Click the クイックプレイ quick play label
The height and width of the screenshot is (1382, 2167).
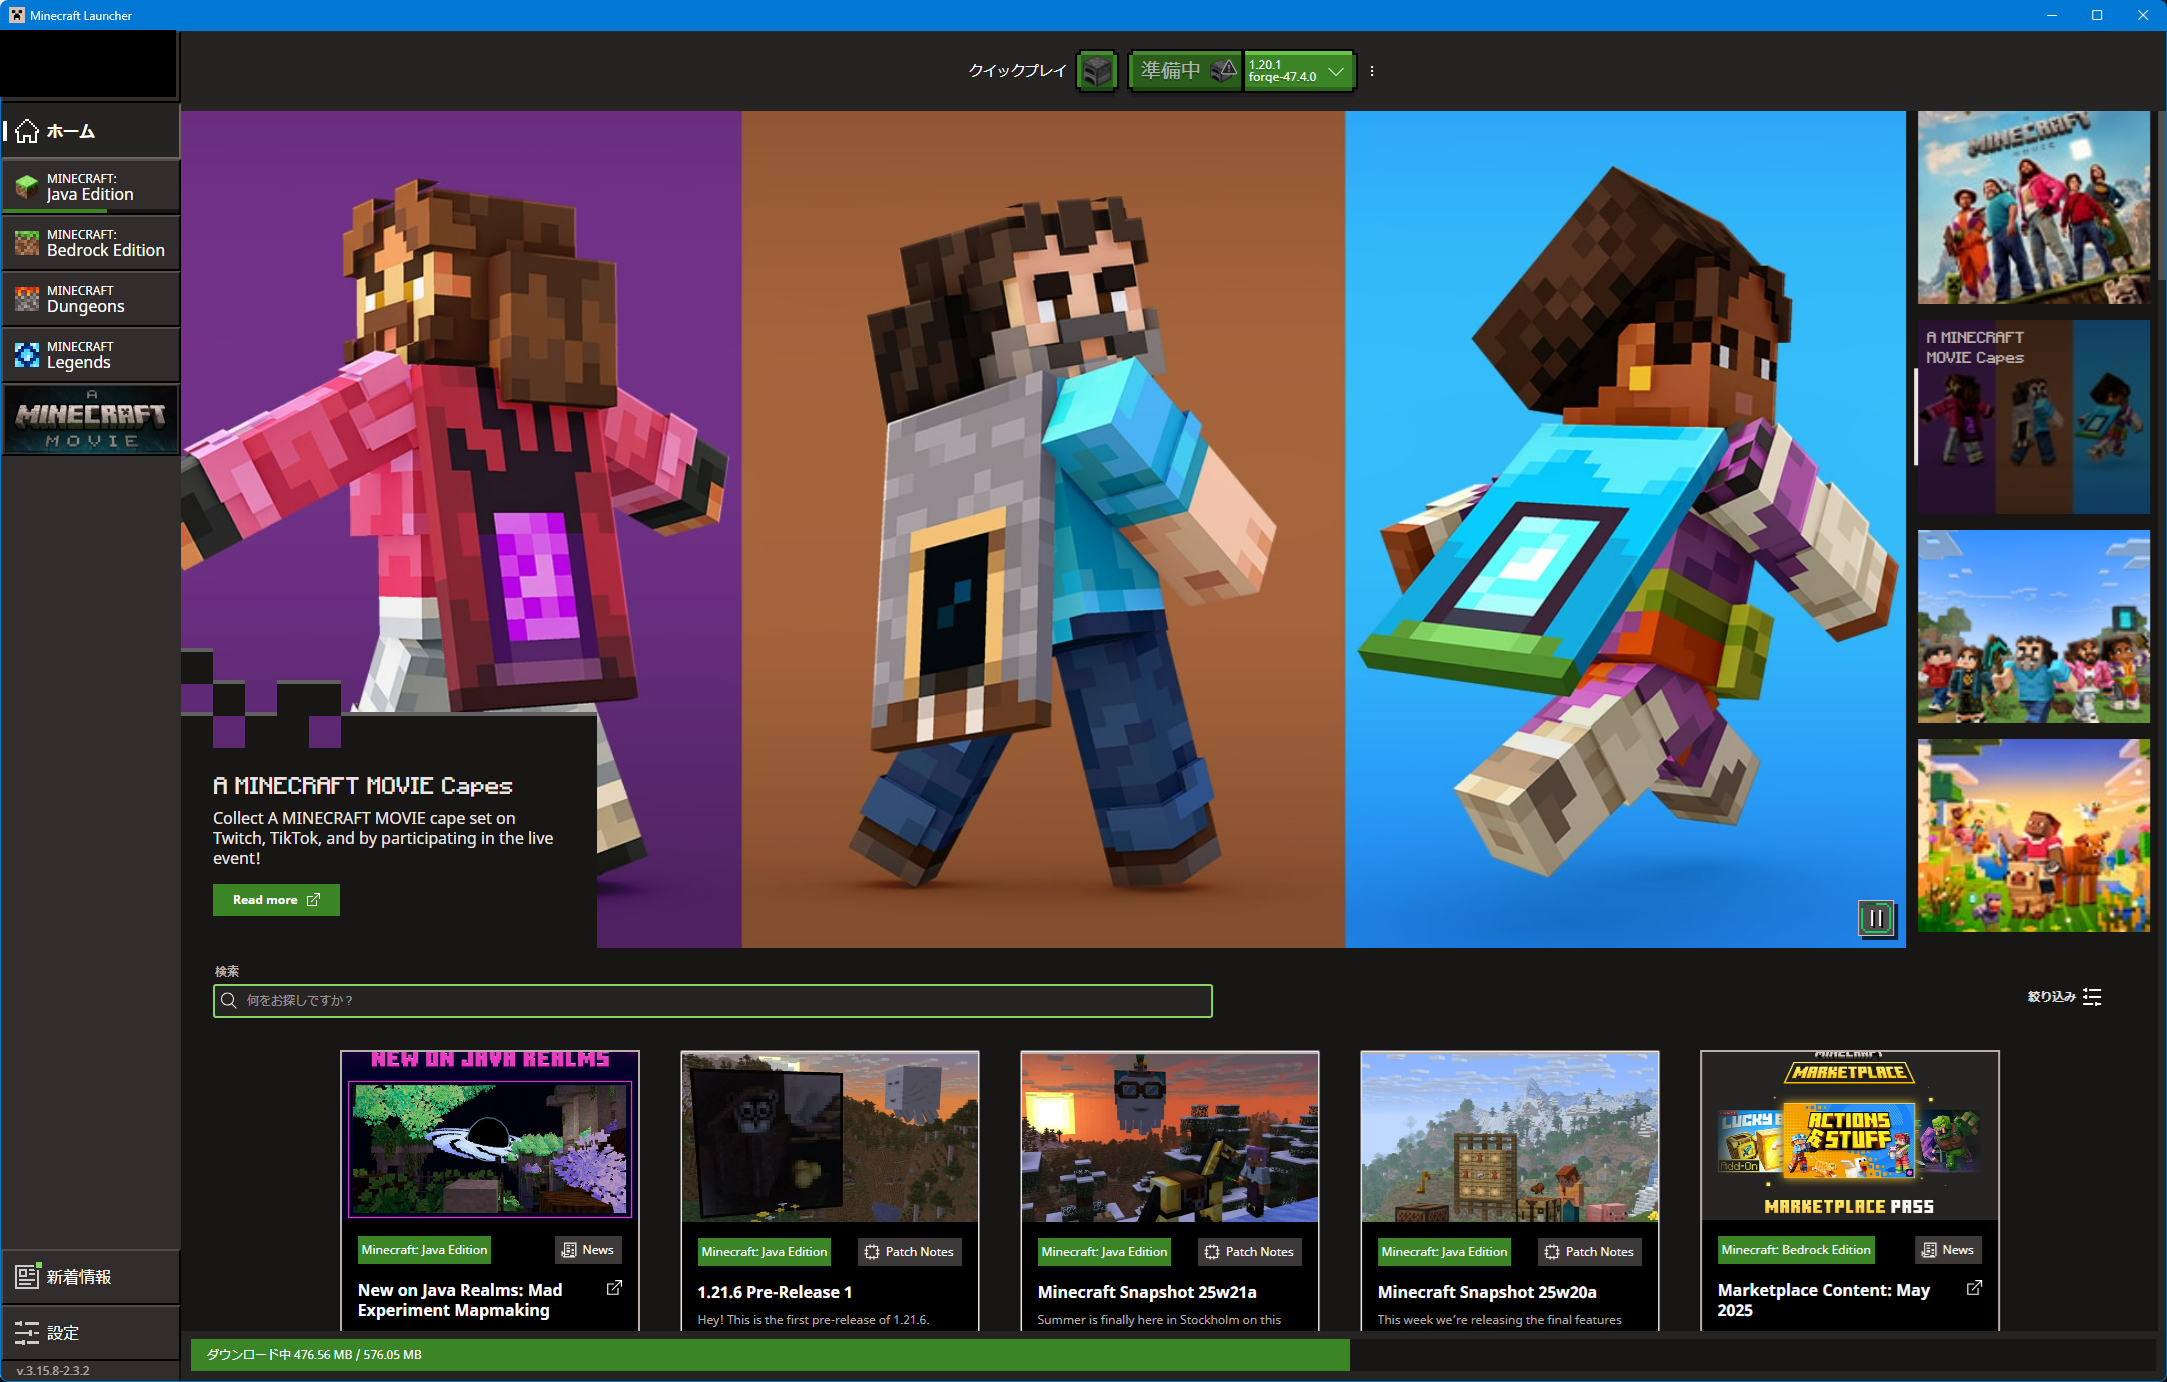click(x=1017, y=71)
